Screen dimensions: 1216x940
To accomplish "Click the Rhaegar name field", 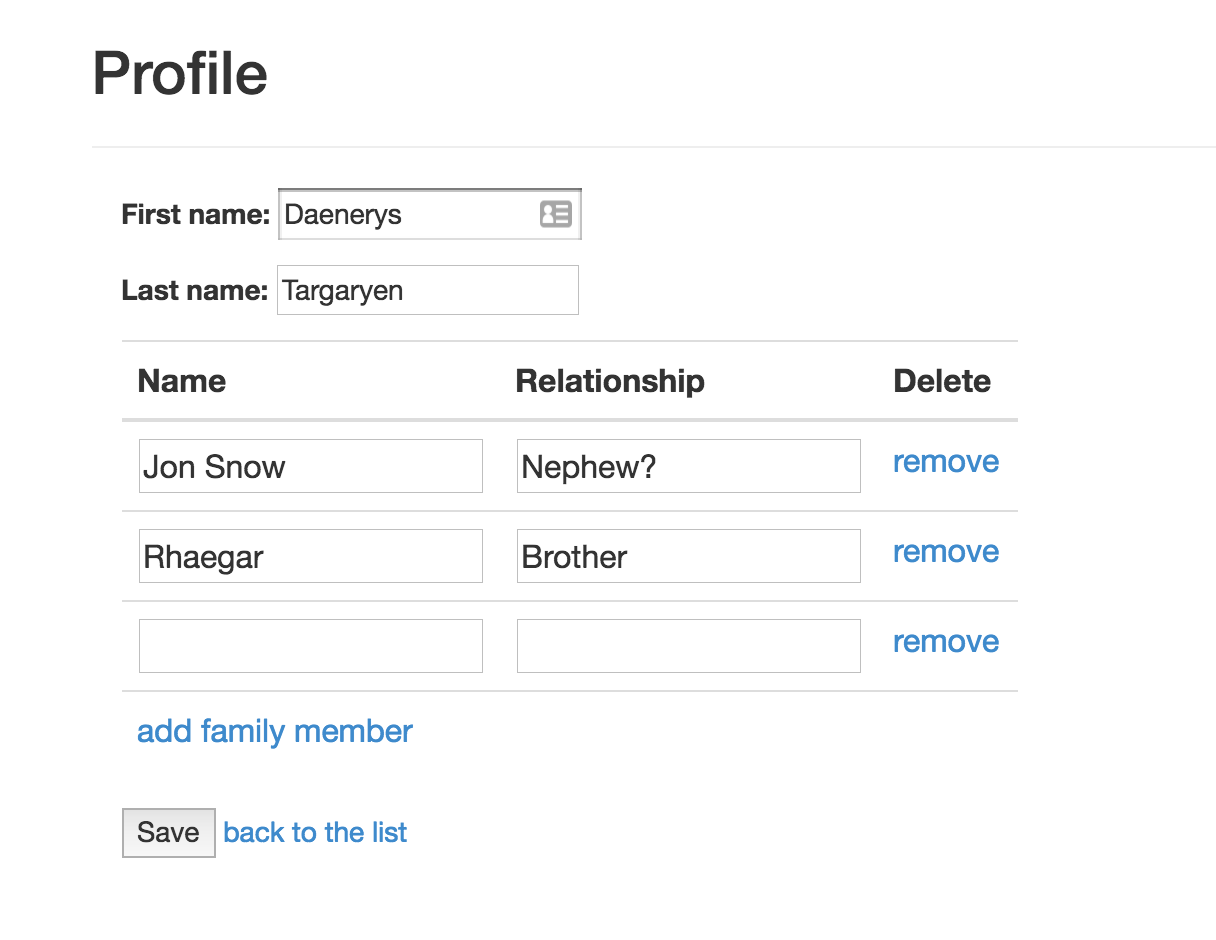I will pyautogui.click(x=310, y=556).
